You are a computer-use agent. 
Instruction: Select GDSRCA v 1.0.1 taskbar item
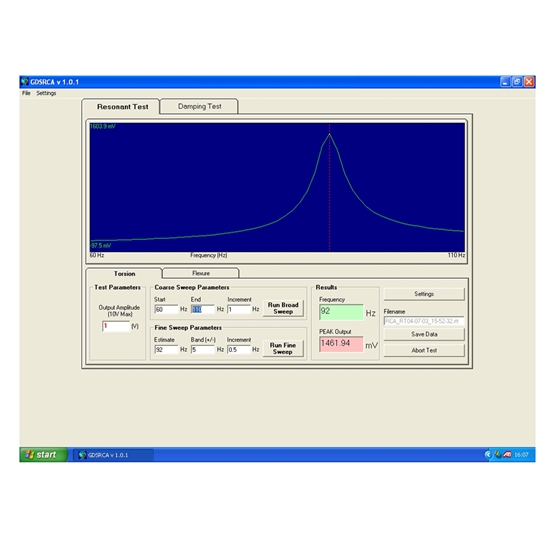(x=114, y=455)
